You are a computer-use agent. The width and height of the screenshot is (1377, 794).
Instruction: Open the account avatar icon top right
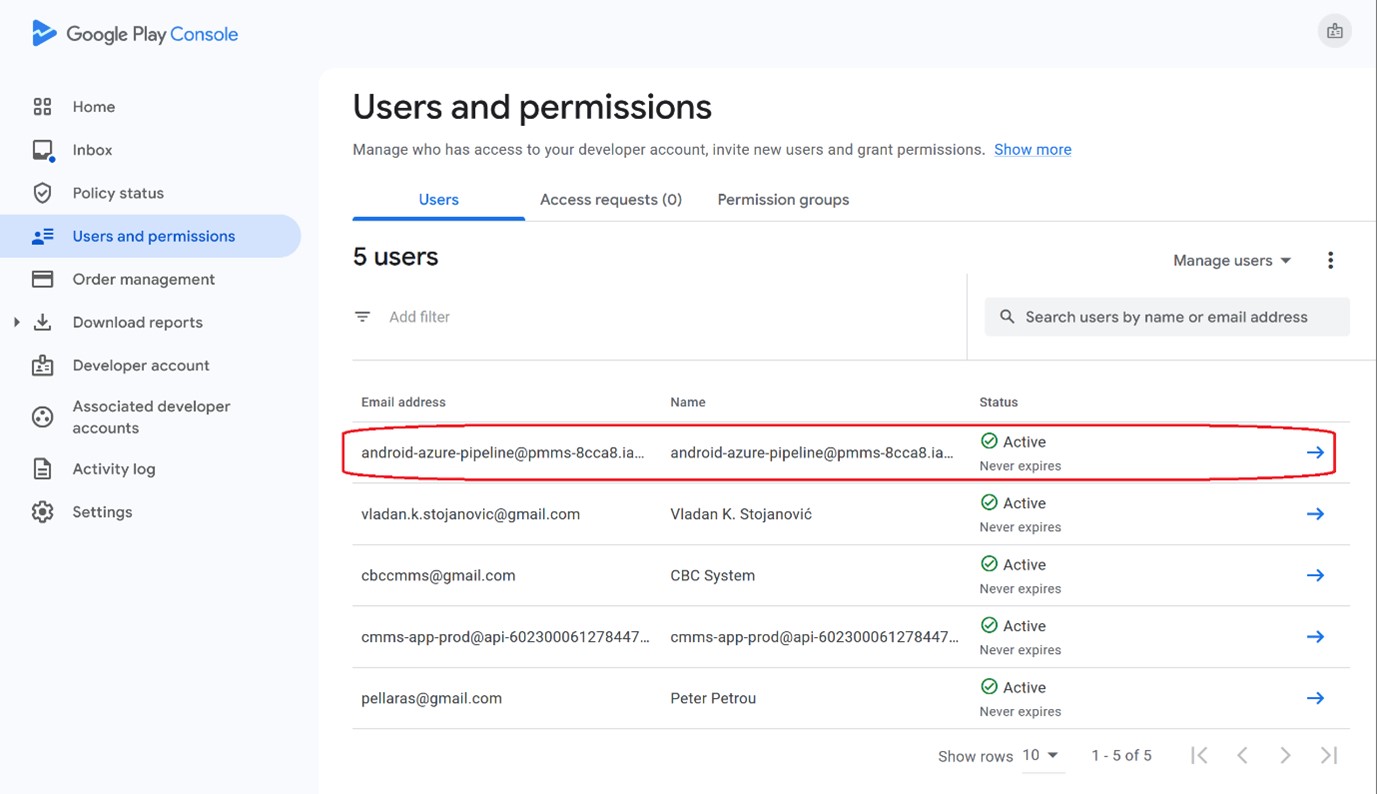click(x=1334, y=32)
